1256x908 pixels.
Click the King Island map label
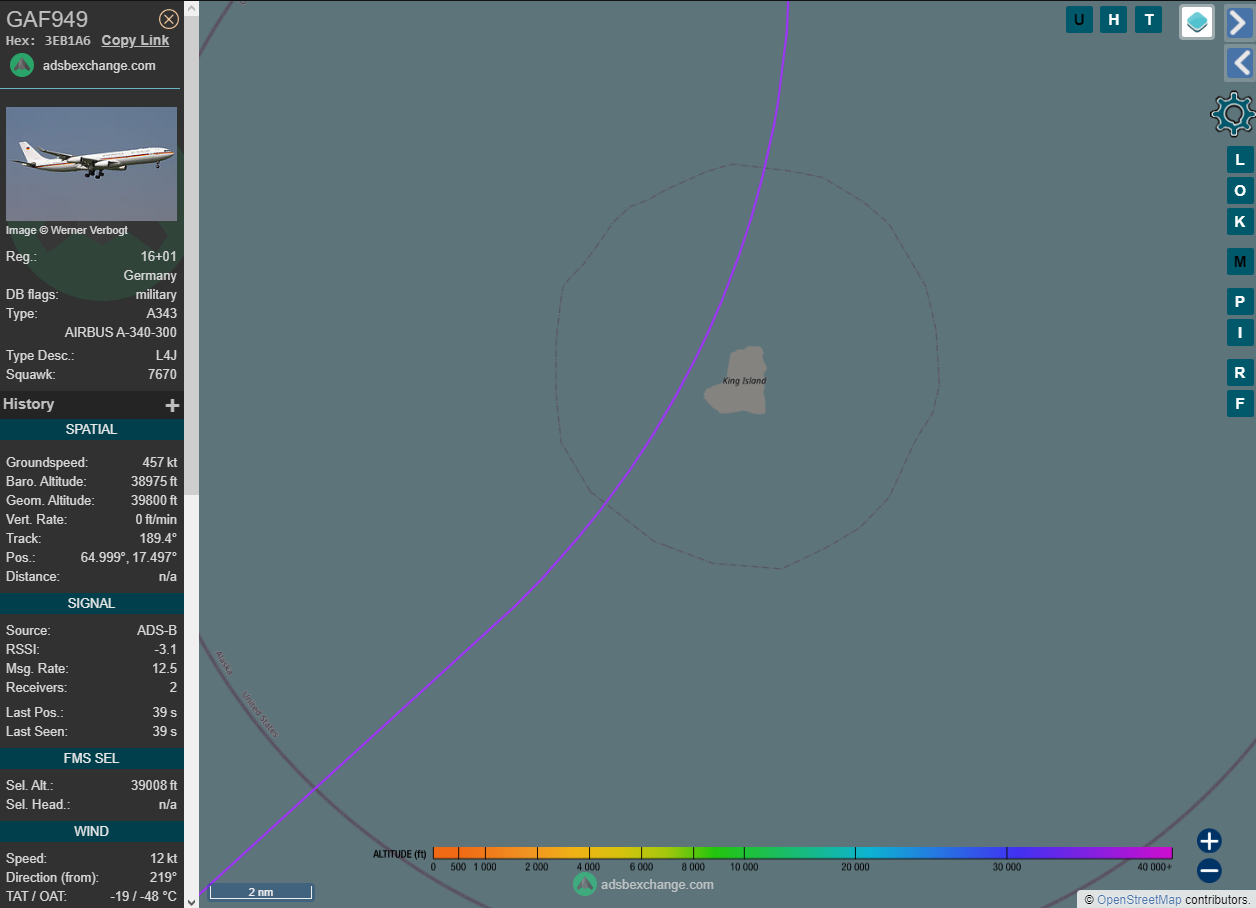(x=744, y=381)
